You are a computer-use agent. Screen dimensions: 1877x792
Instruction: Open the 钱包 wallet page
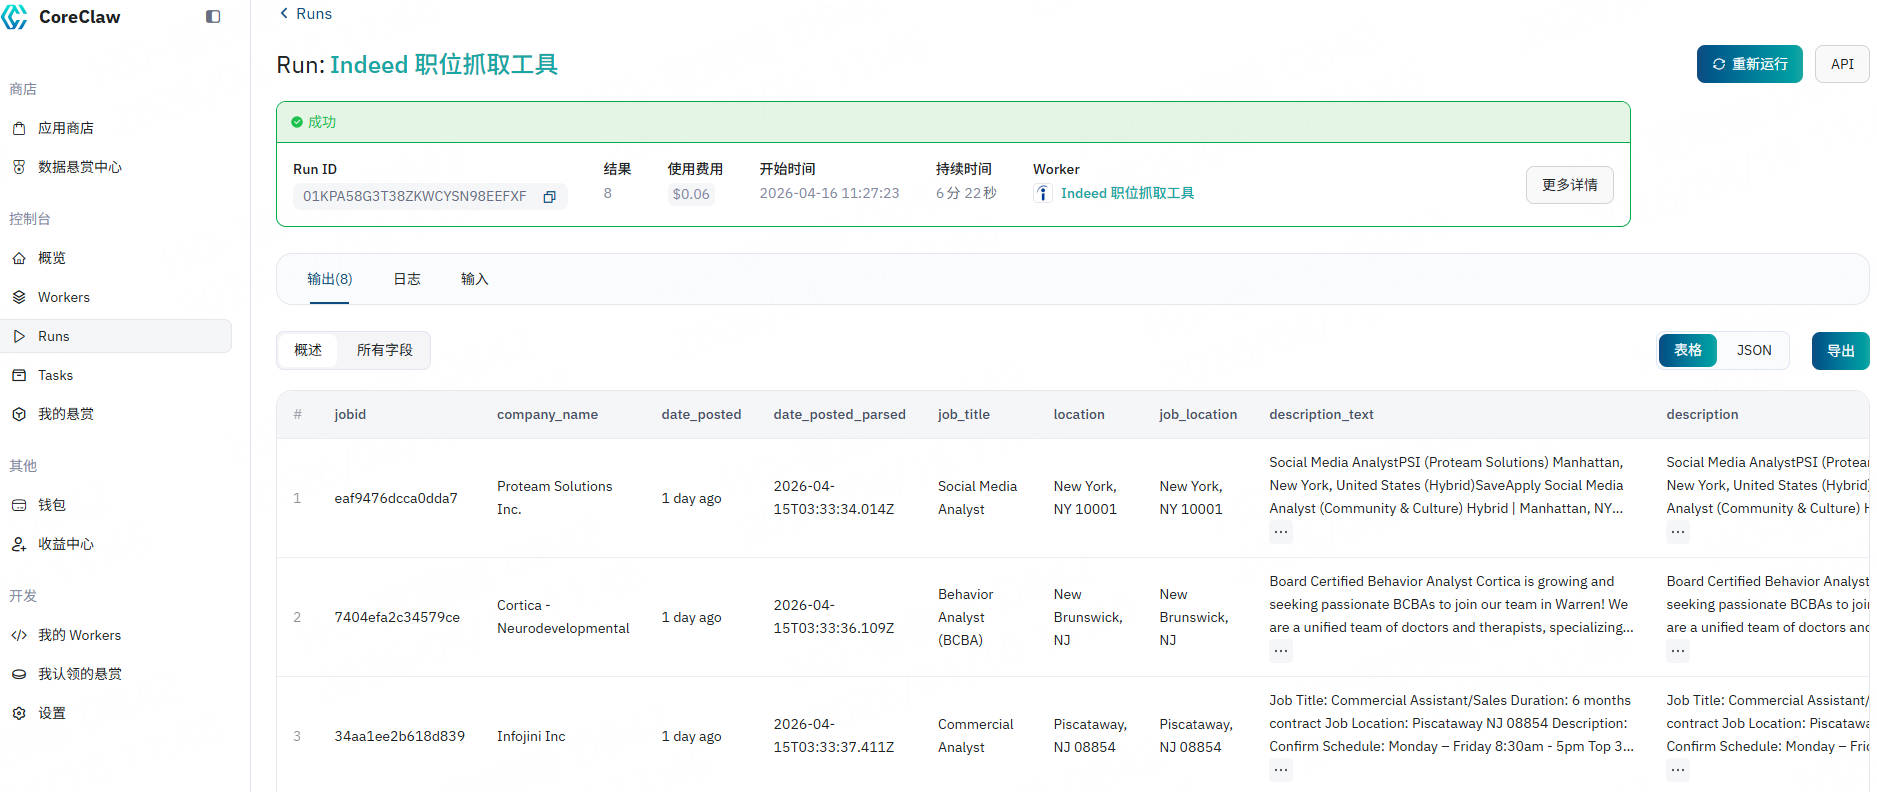pos(52,505)
